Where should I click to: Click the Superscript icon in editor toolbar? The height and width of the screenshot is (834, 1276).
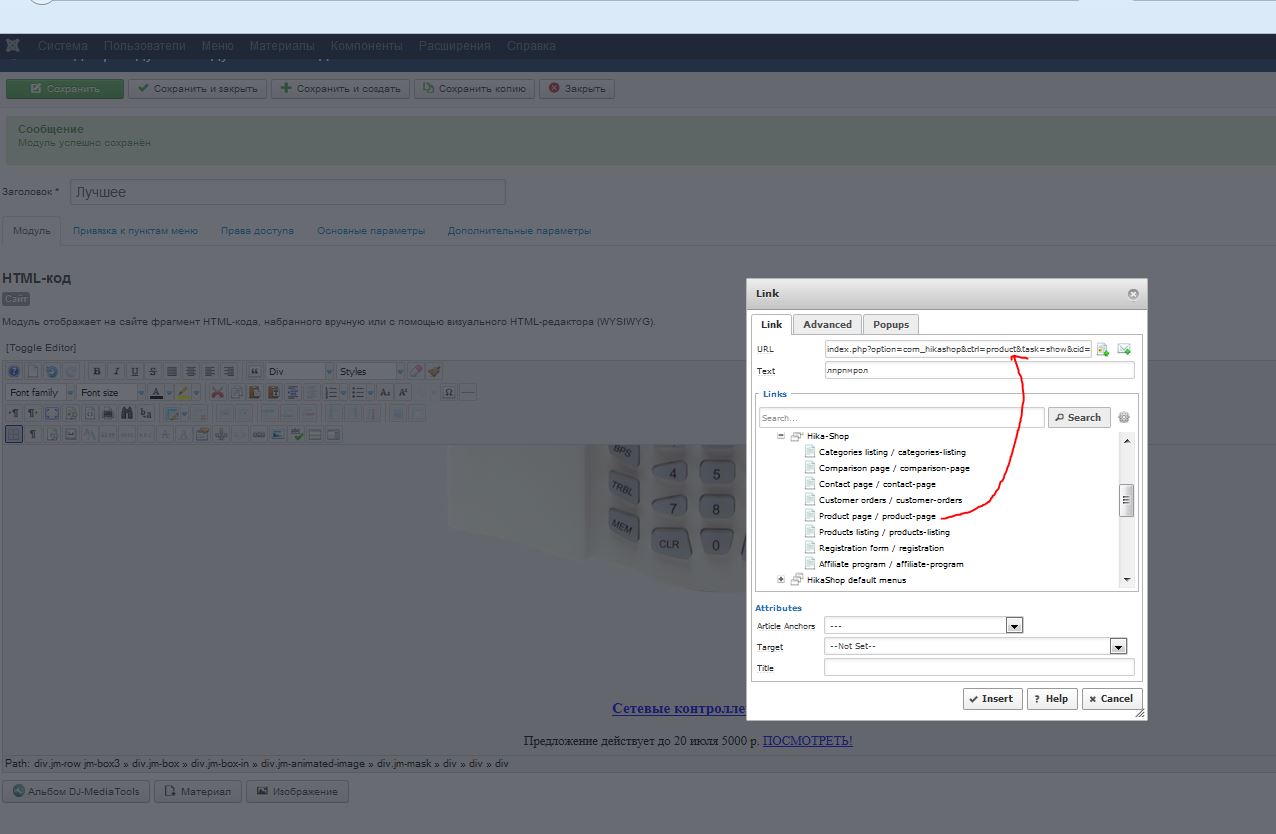click(402, 393)
